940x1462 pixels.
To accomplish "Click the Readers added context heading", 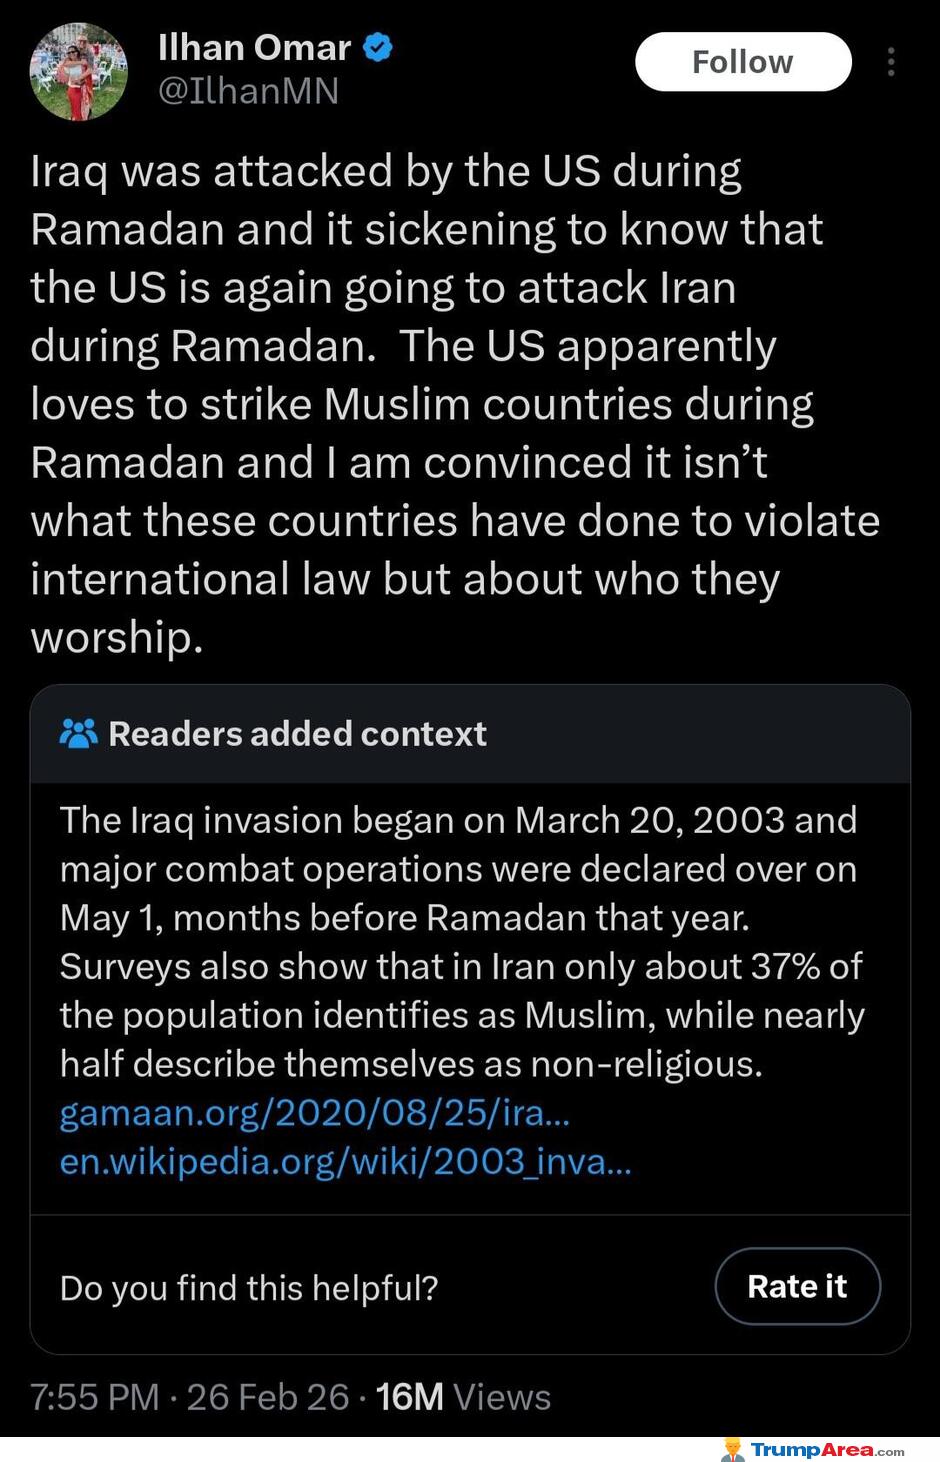I will (x=297, y=733).
